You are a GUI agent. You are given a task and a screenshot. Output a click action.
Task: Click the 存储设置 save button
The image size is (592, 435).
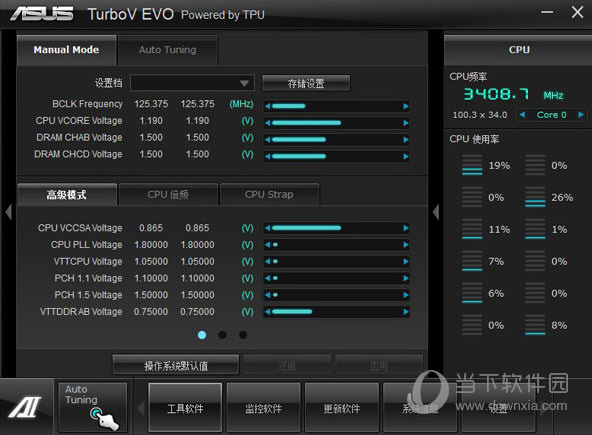tap(306, 83)
